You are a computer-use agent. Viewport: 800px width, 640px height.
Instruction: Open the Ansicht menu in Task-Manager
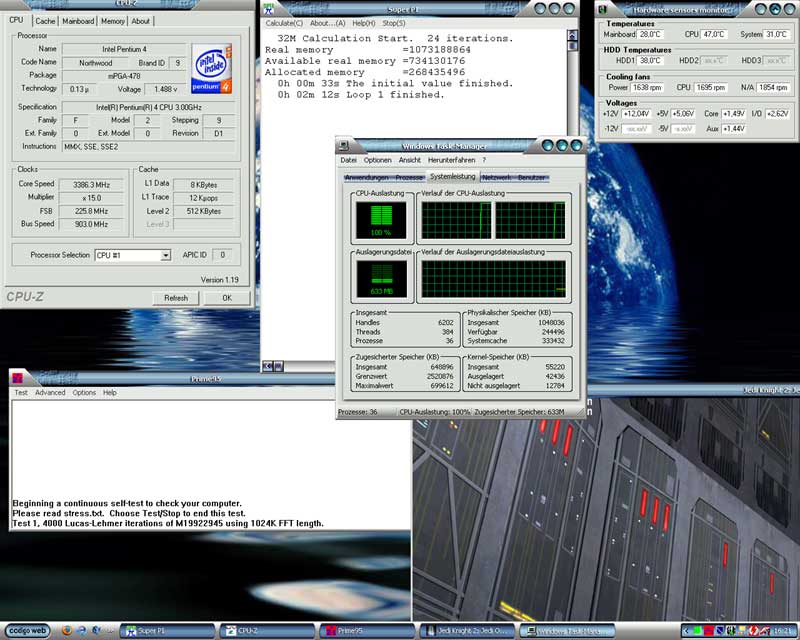(x=410, y=160)
